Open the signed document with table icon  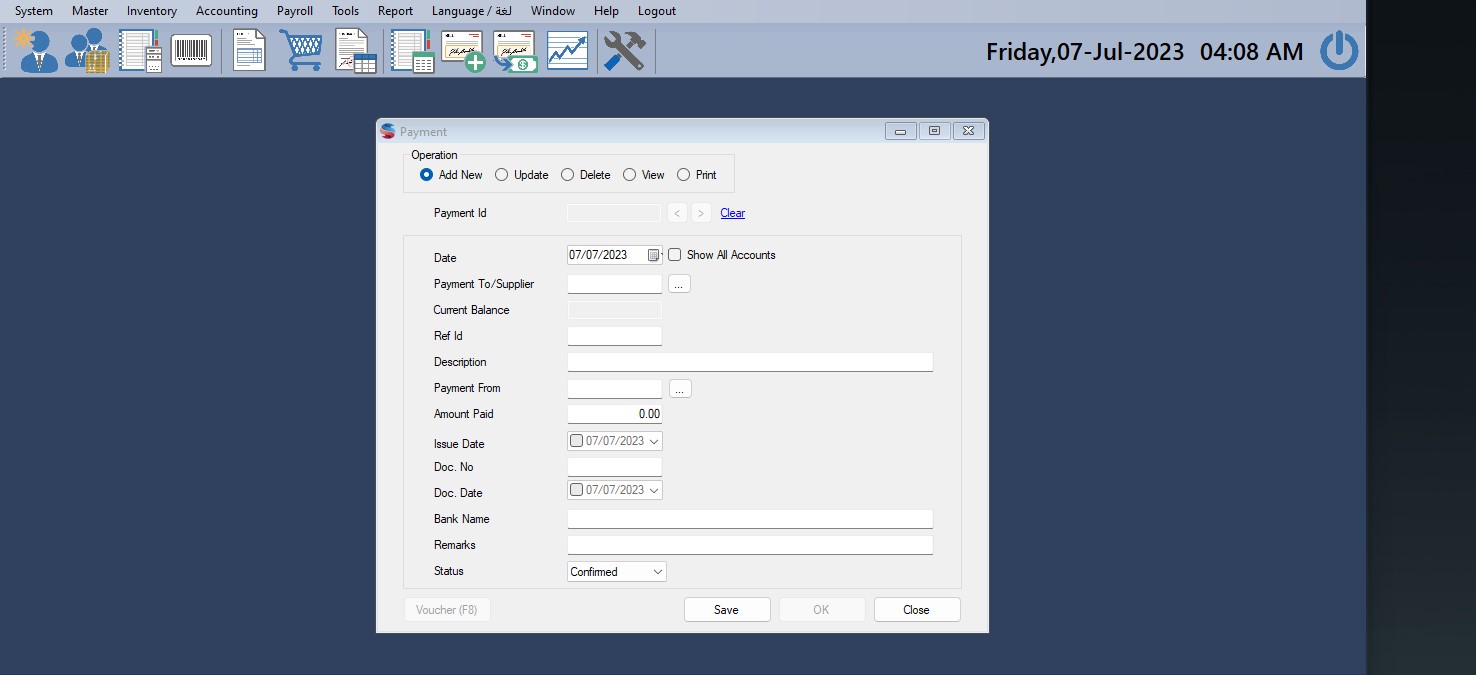click(355, 51)
